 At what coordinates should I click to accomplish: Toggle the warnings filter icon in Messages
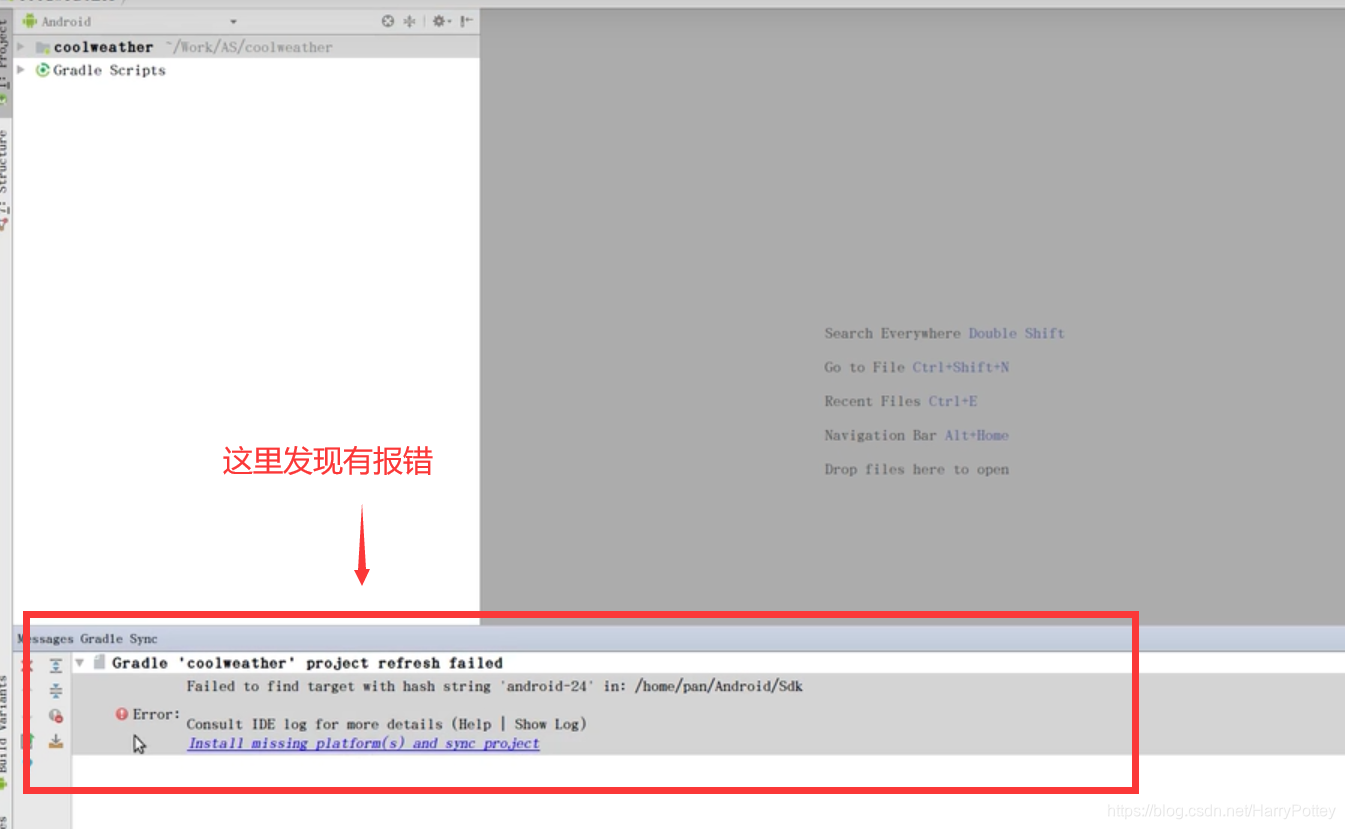pyautogui.click(x=56, y=716)
